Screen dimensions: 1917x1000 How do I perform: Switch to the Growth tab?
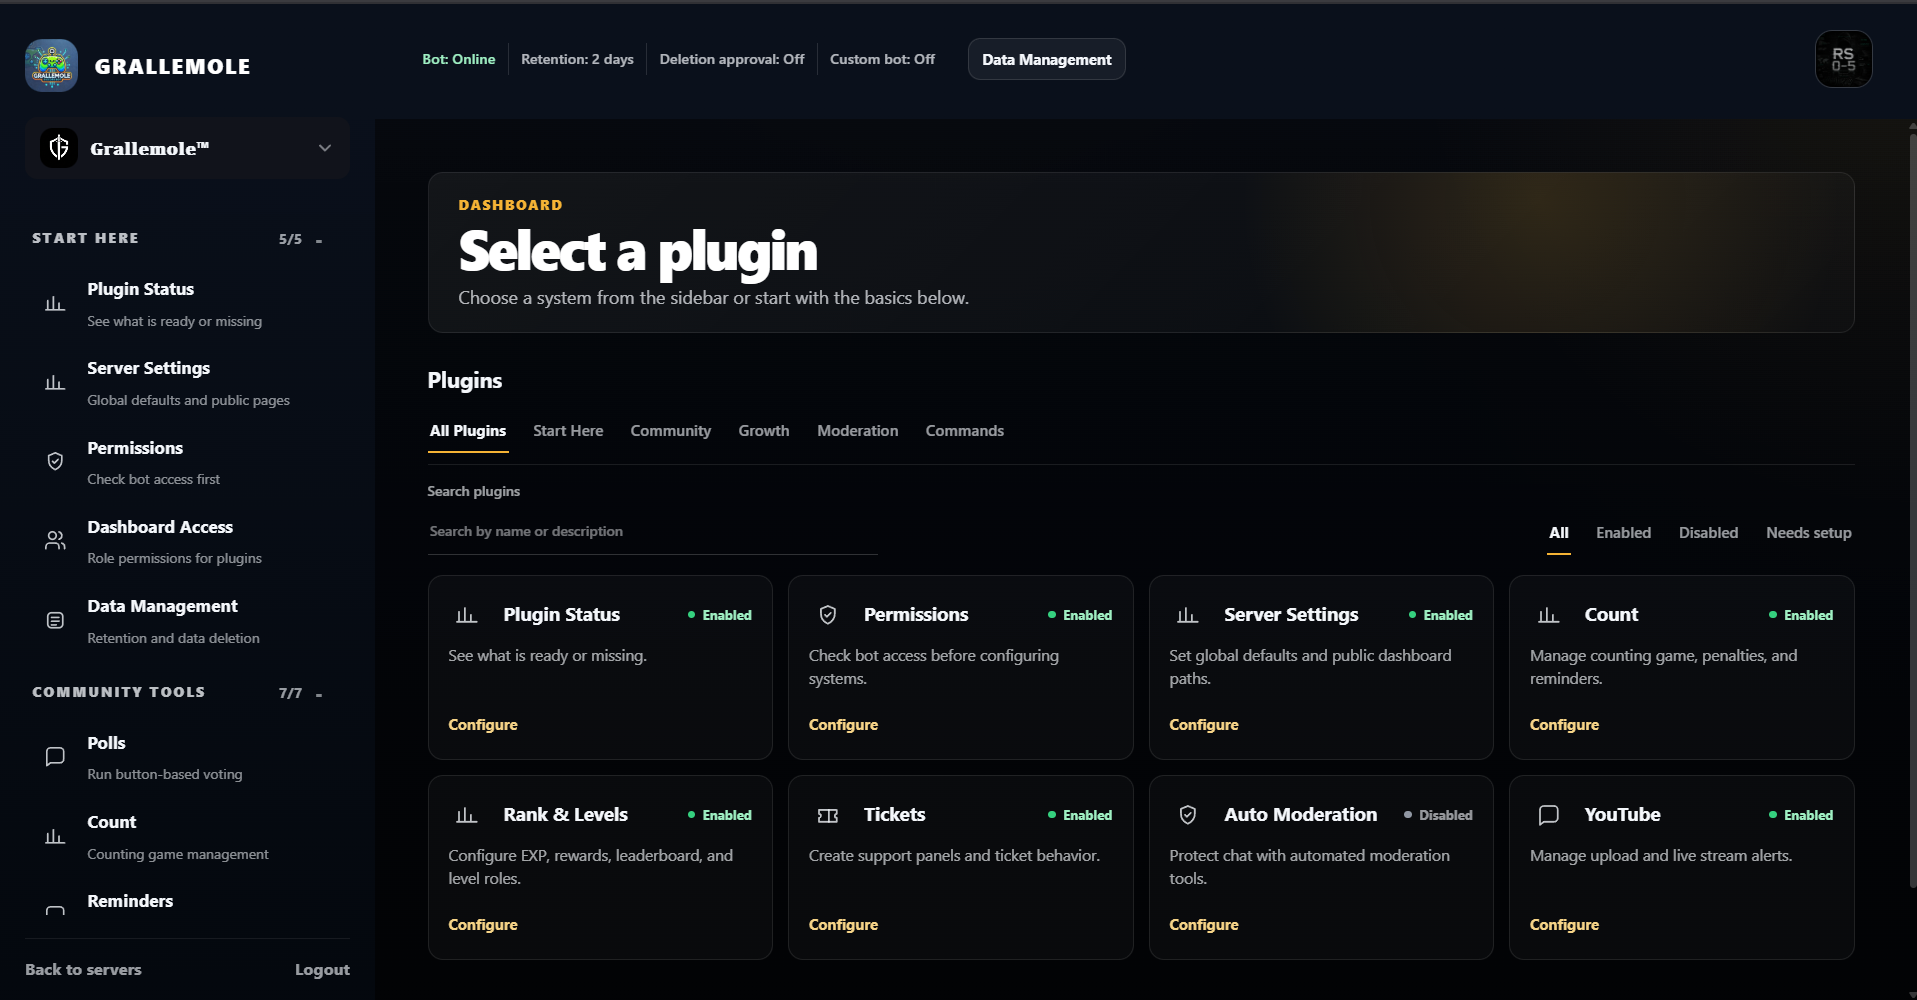tap(763, 431)
